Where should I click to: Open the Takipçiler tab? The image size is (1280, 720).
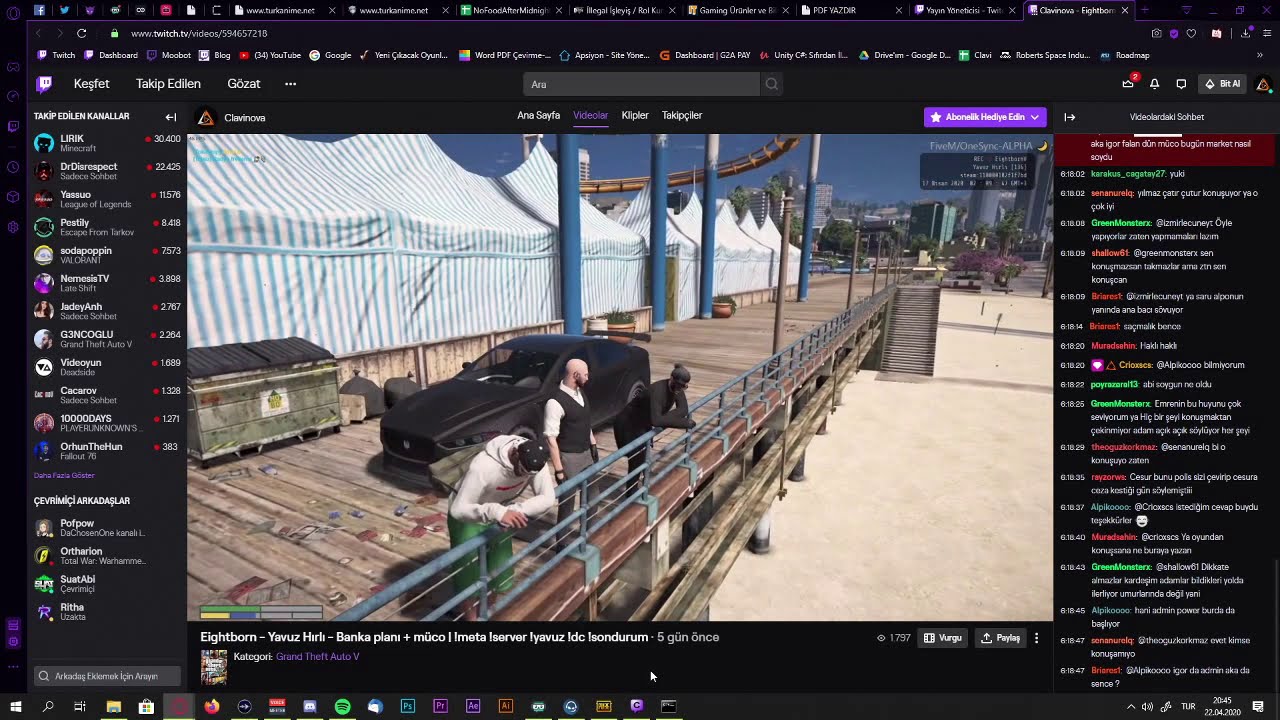[682, 115]
